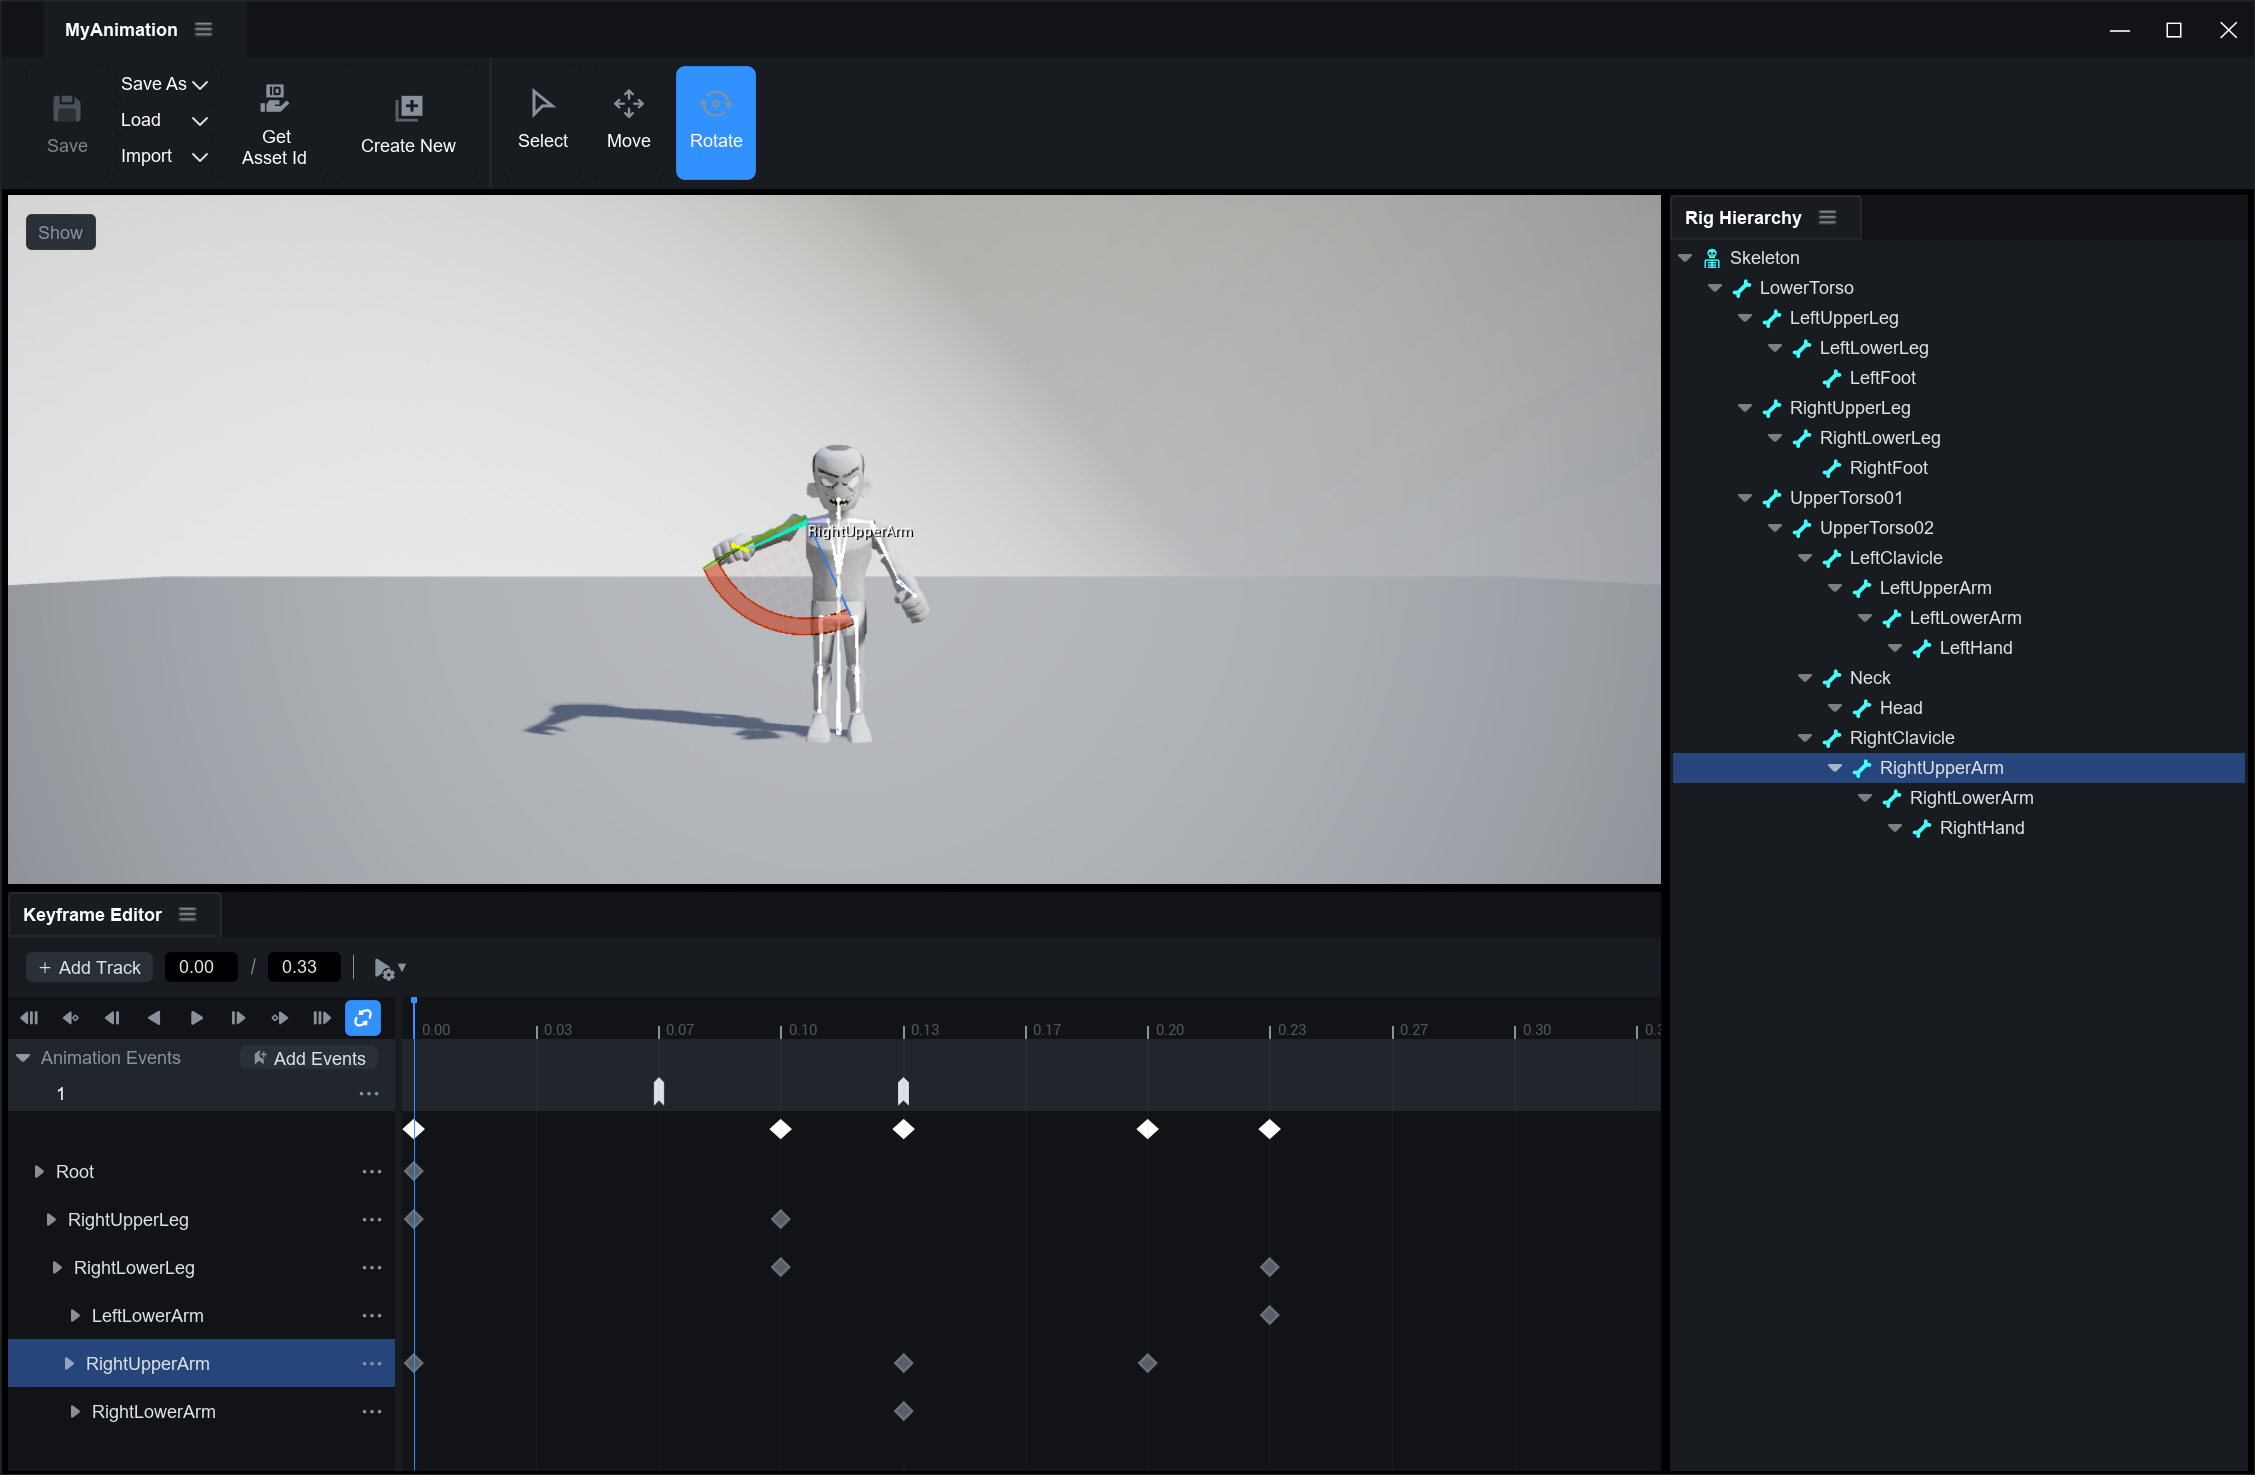
Task: Open the Rig Hierarchy panel menu
Action: 1827,217
